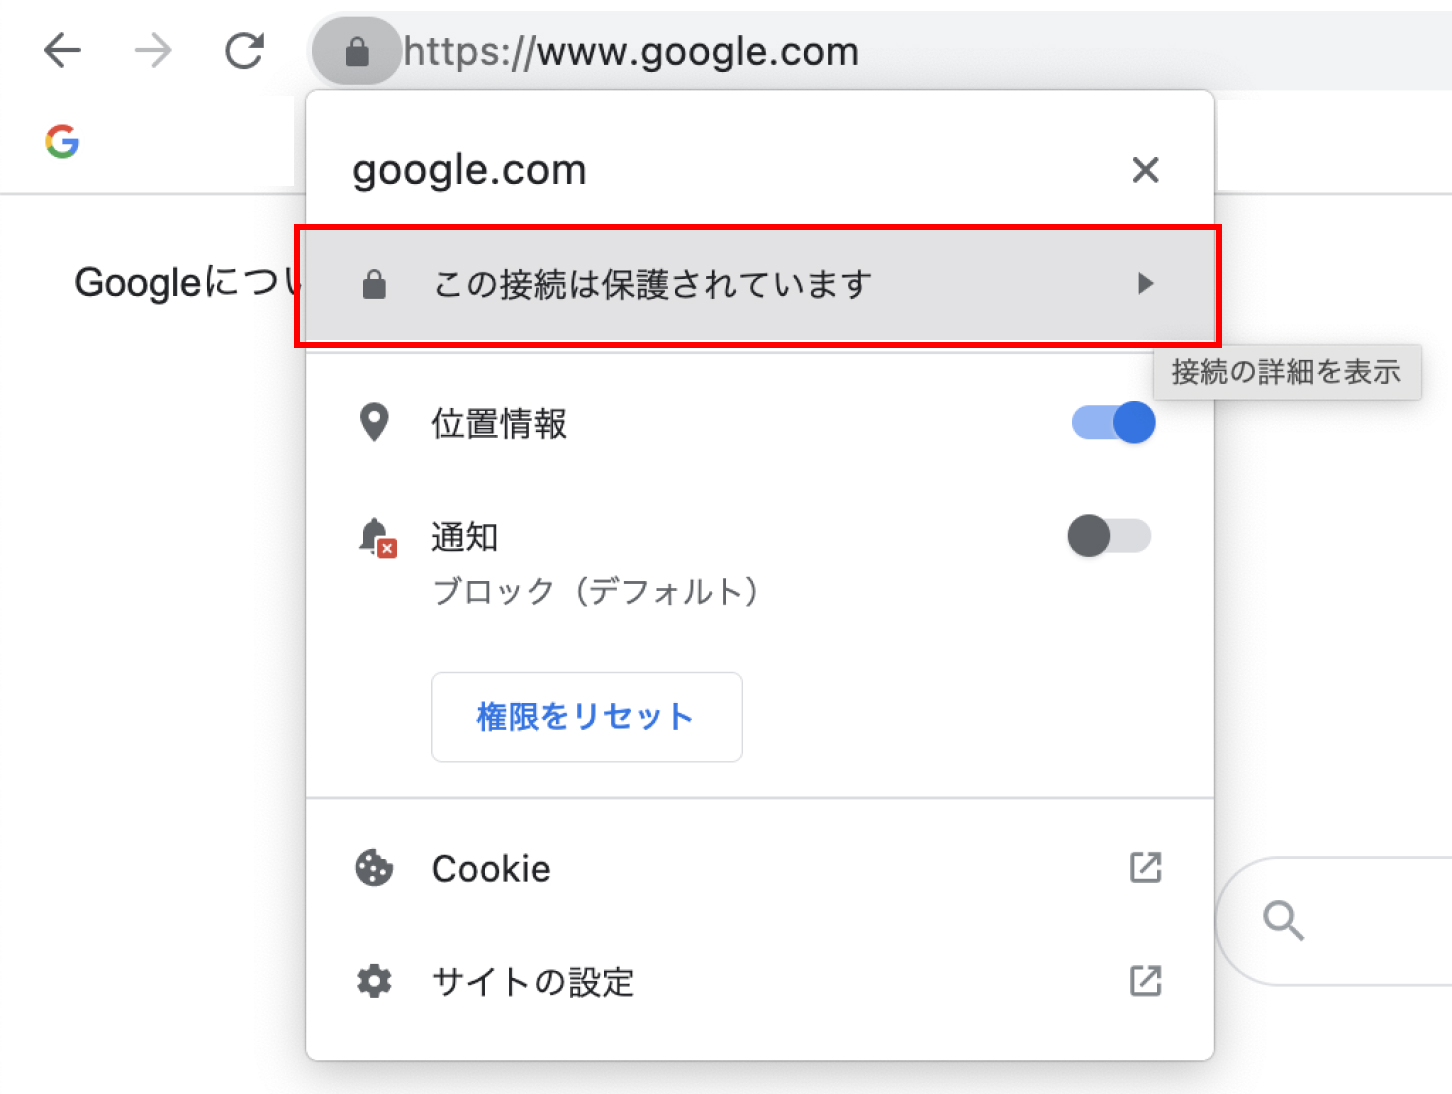This screenshot has width=1452, height=1094.
Task: Reload the page with the refresh icon
Action: 244,50
